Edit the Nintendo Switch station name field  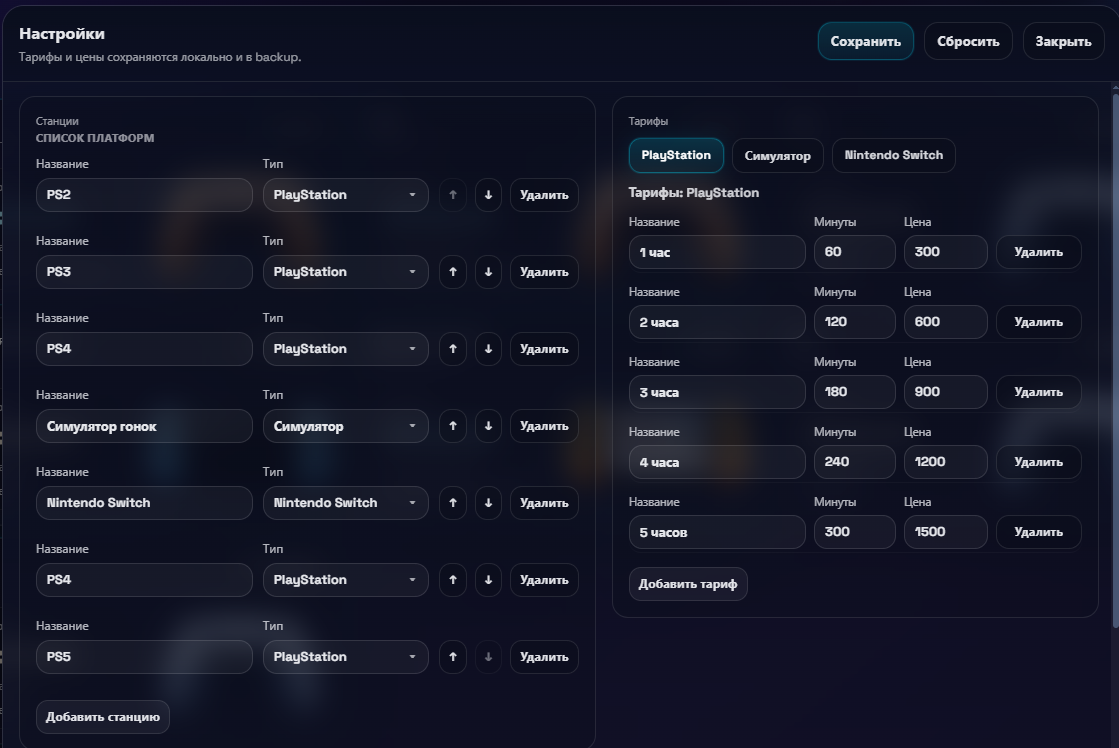coord(144,503)
